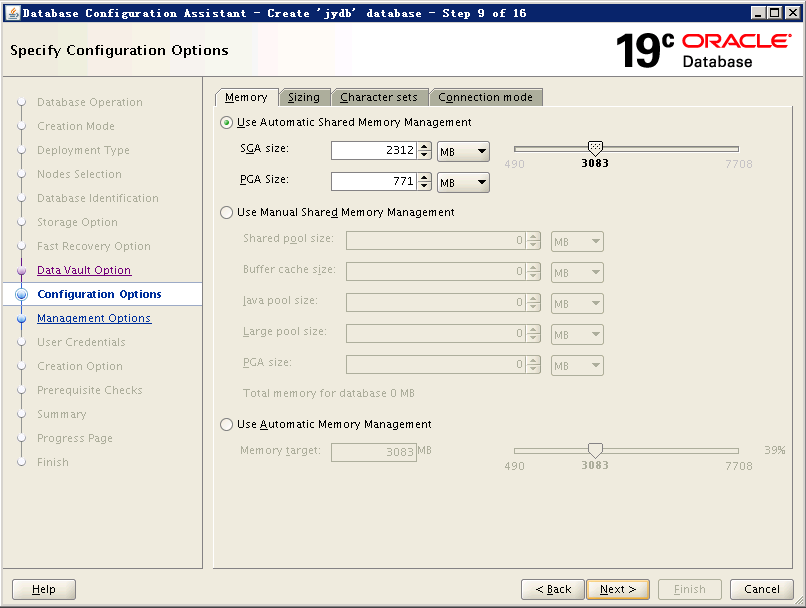Image resolution: width=806 pixels, height=608 pixels.
Task: Click the Buffer cache size spinner
Action: click(x=534, y=271)
